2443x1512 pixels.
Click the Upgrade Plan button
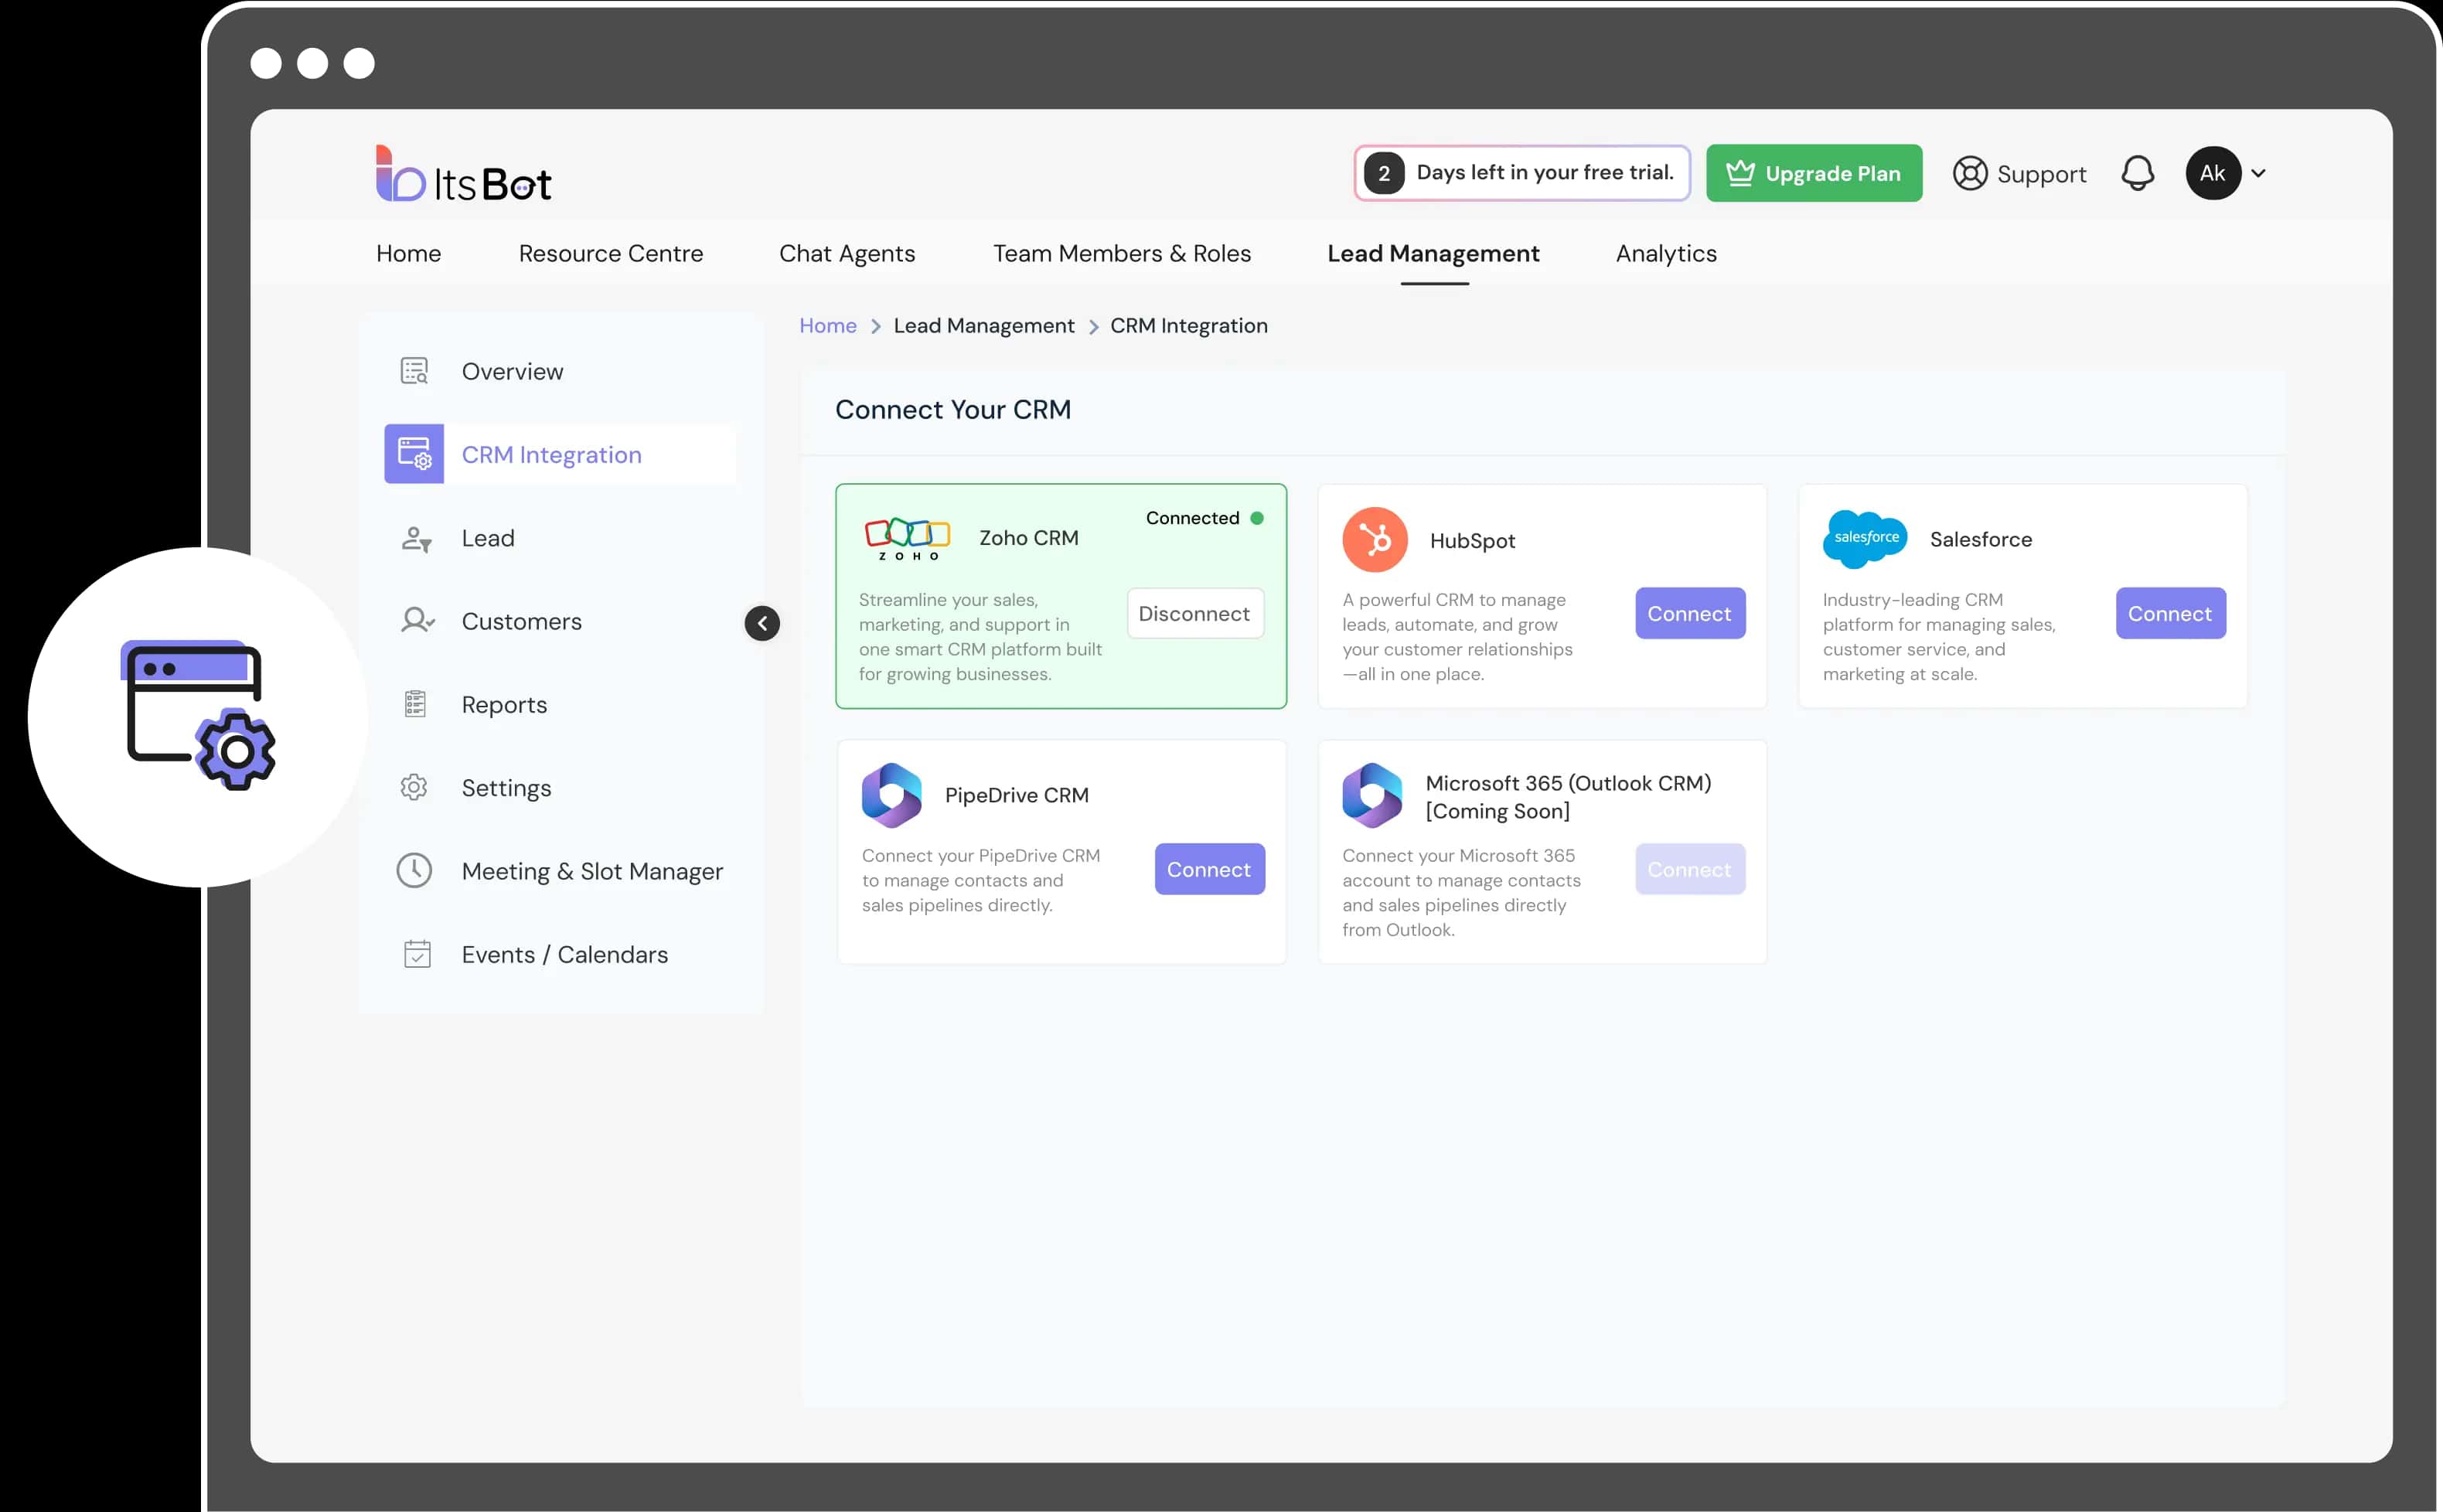tap(1813, 173)
